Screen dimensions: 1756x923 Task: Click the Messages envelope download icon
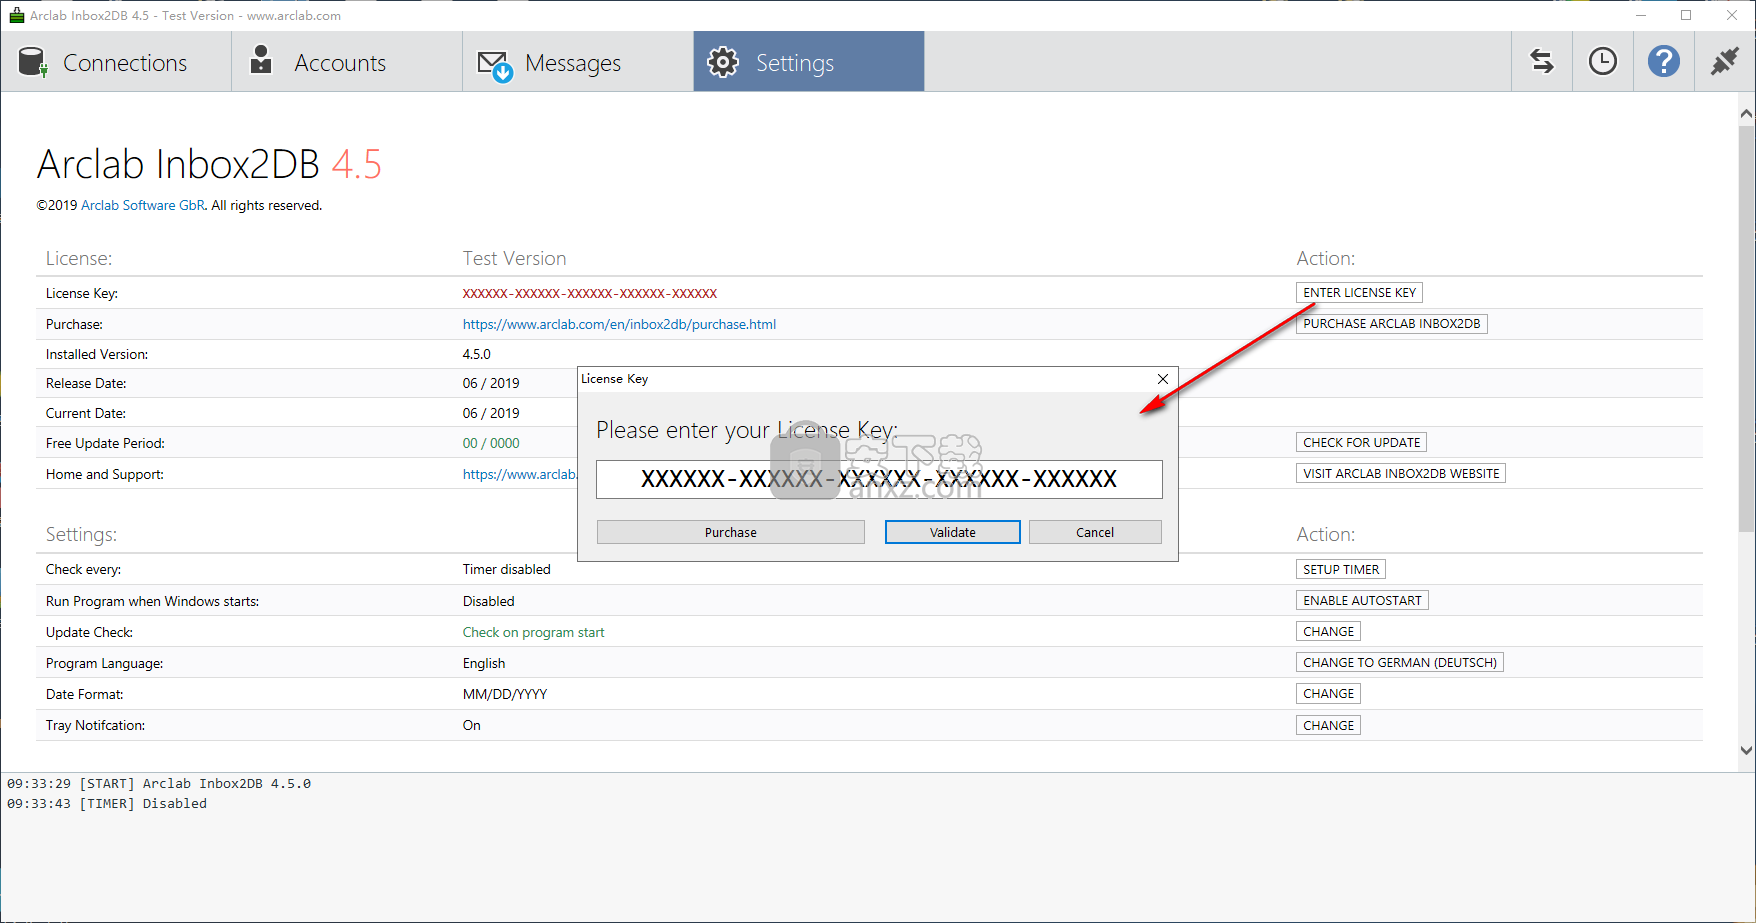[495, 66]
